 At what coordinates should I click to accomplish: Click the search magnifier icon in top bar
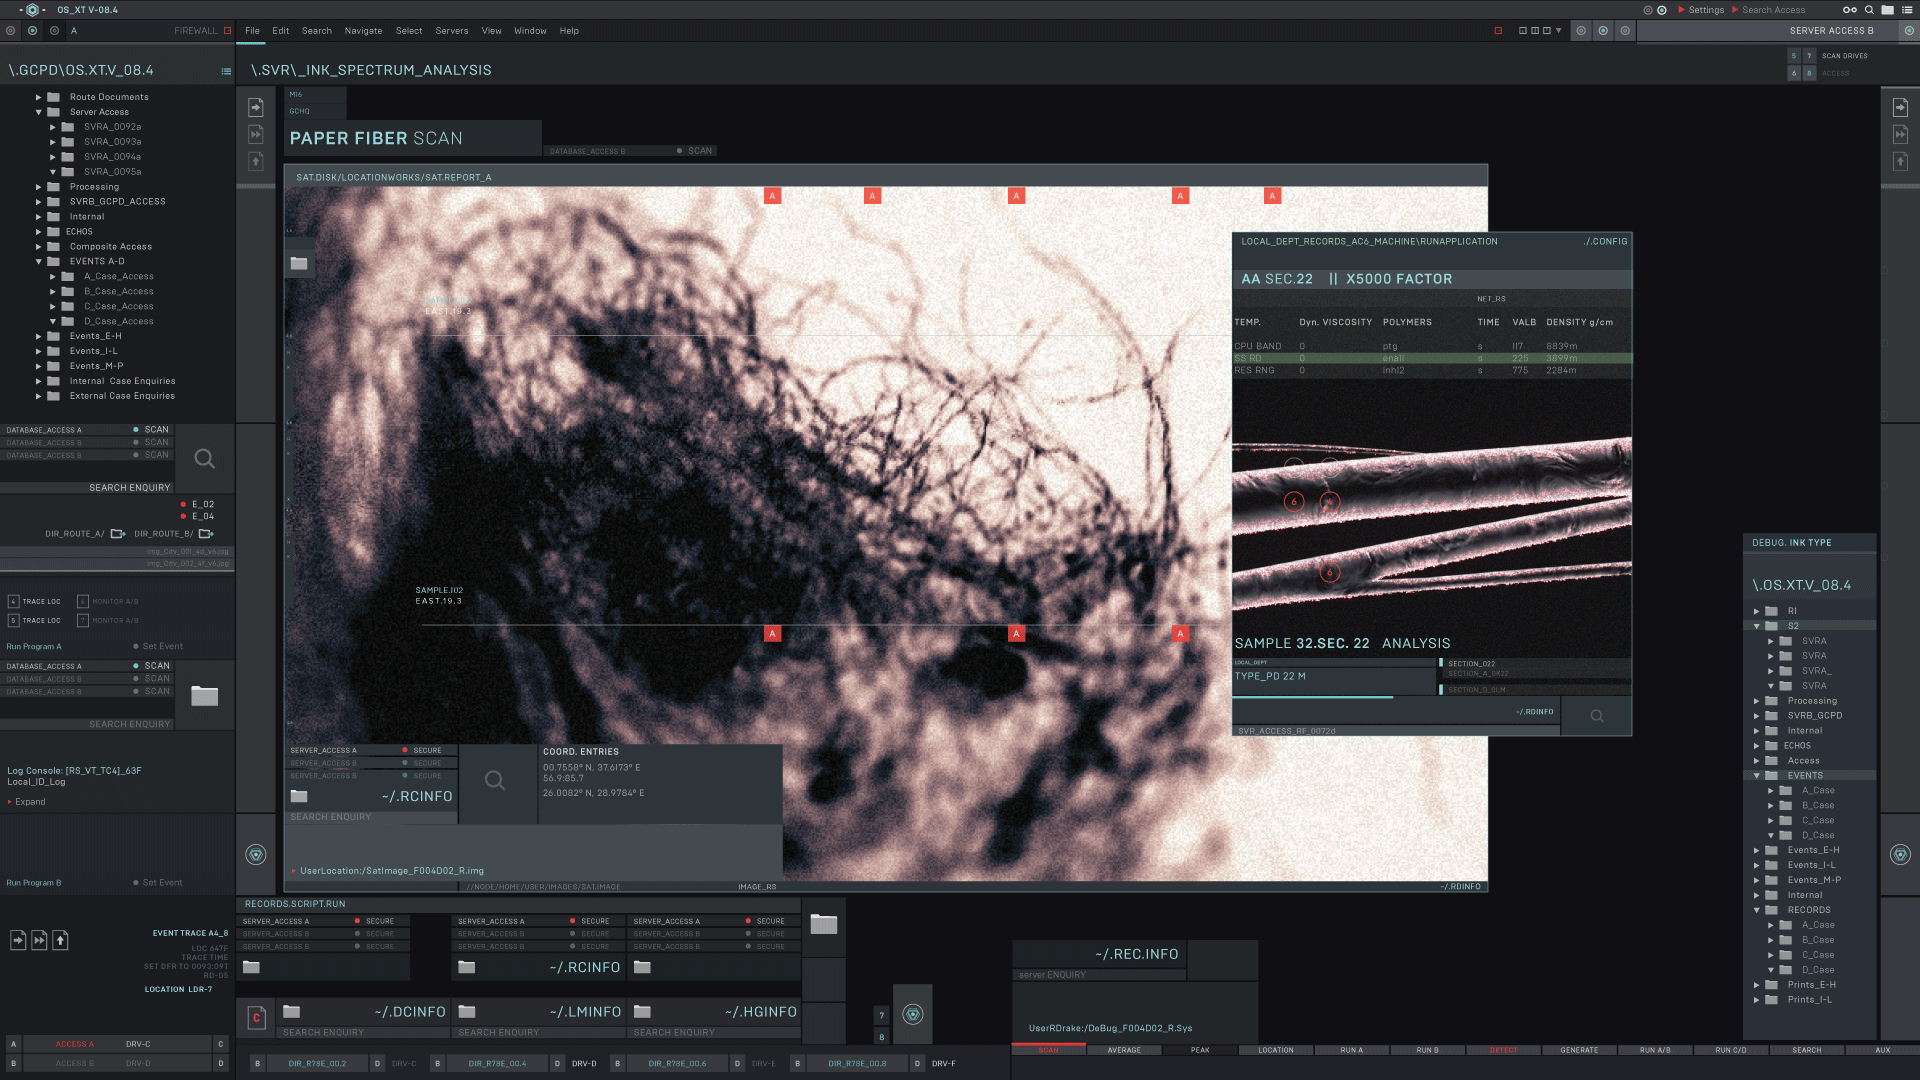[x=1869, y=10]
